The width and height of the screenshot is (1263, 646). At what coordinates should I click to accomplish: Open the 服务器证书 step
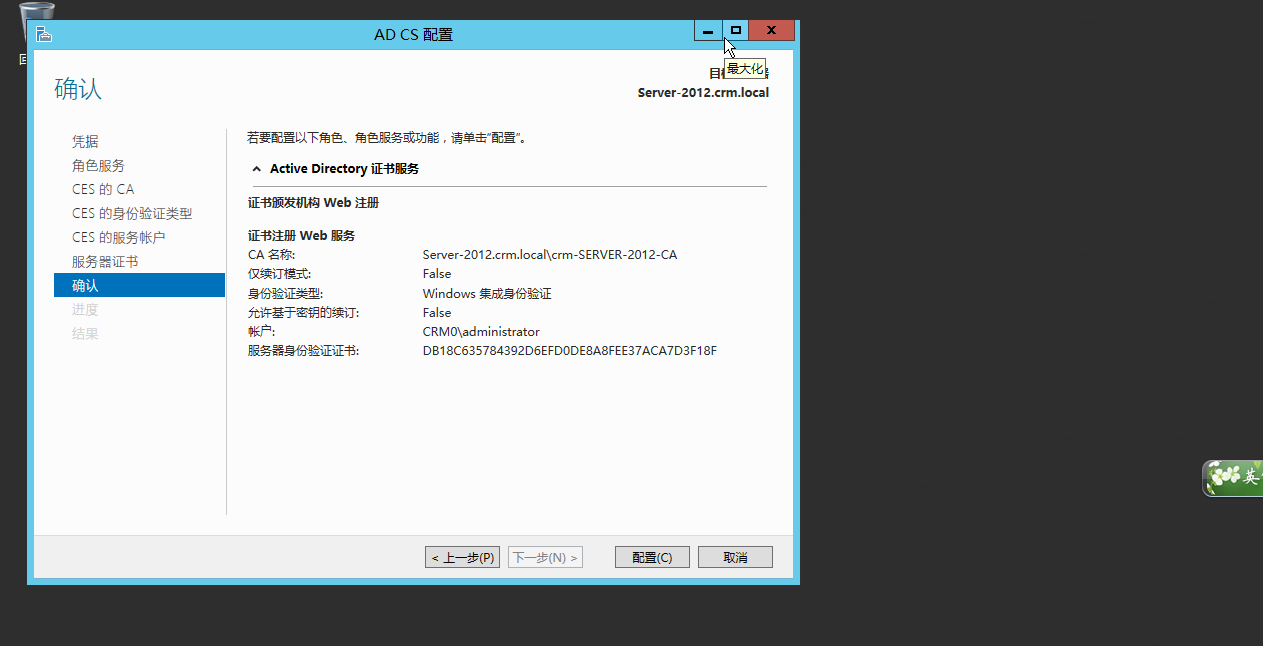(x=105, y=261)
